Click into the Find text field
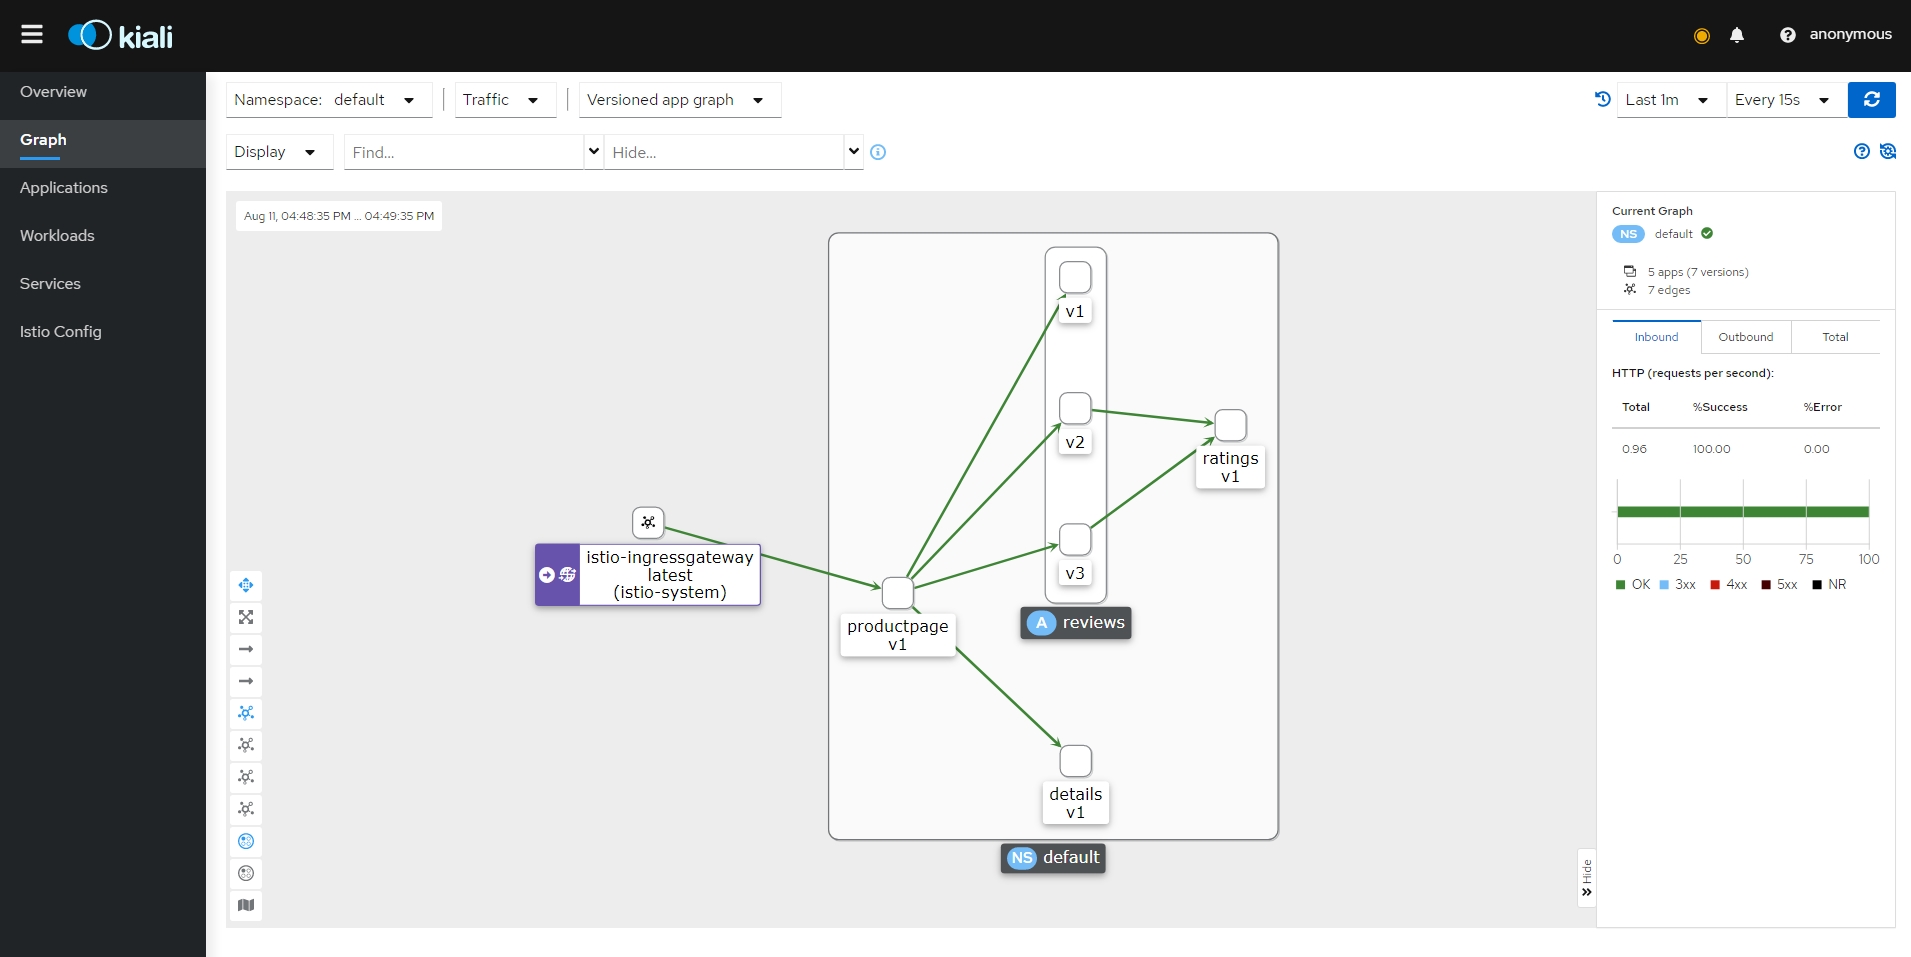Image resolution: width=1911 pixels, height=957 pixels. [x=463, y=152]
